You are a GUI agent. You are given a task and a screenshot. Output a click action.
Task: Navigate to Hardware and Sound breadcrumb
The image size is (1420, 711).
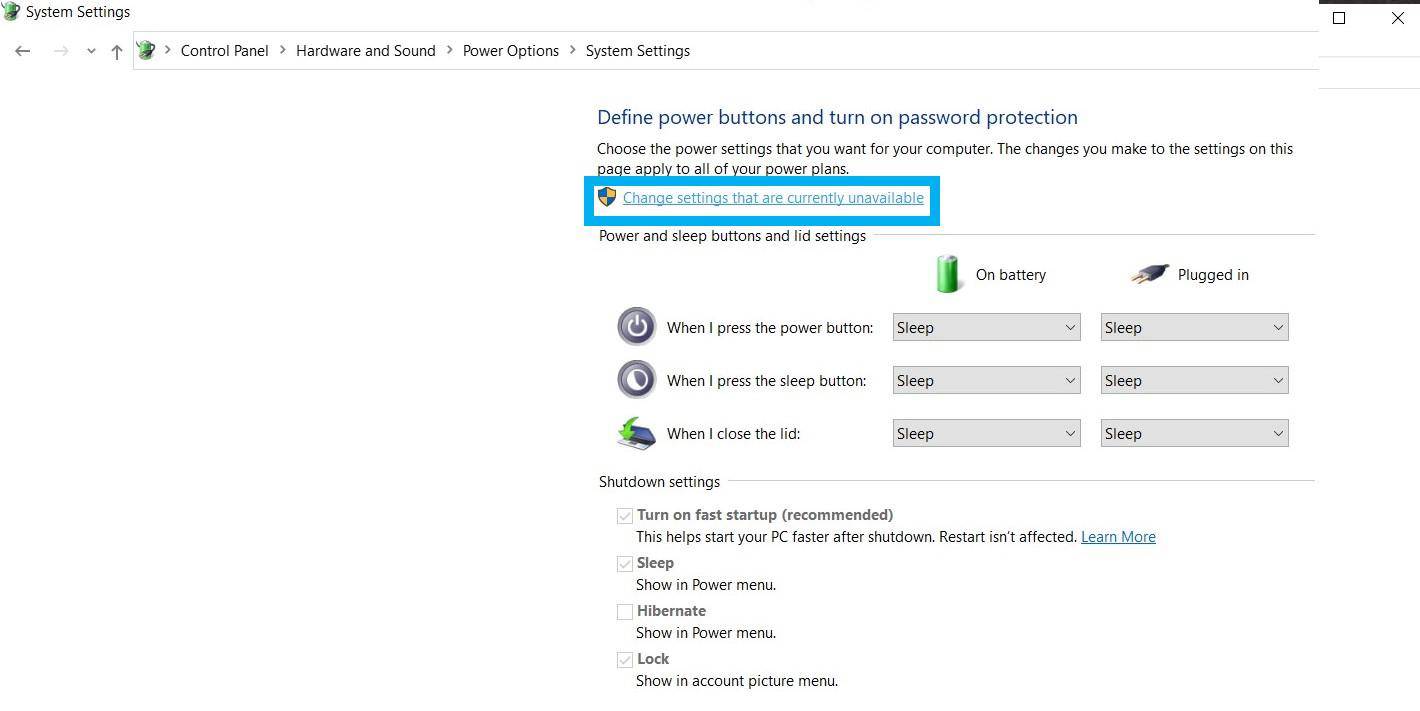click(x=365, y=51)
